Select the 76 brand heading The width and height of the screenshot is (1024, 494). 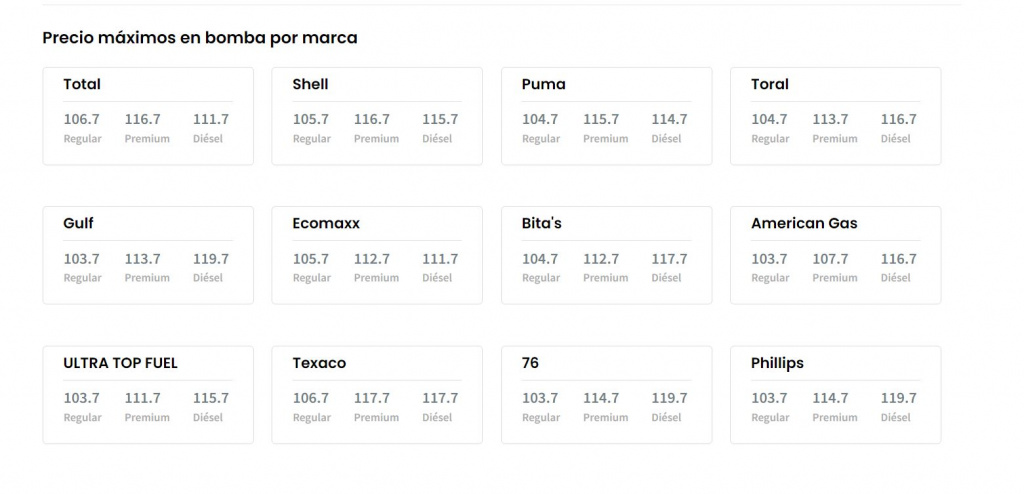[530, 363]
